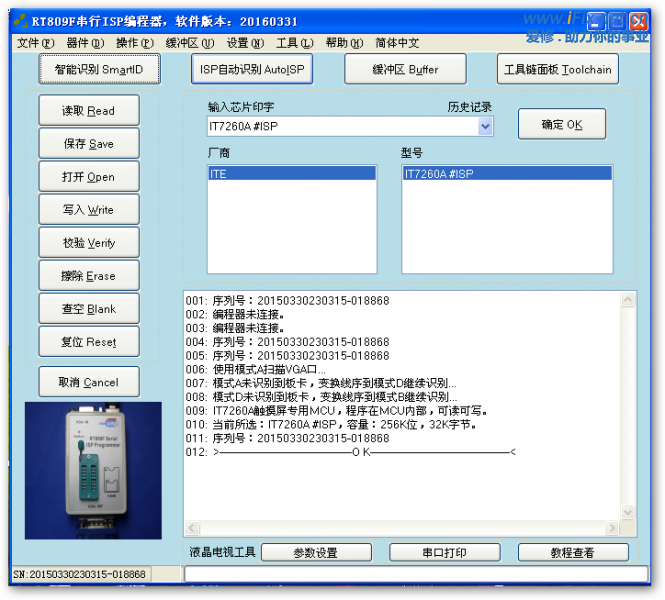Erase chip with 擦除 Erase

(x=89, y=276)
